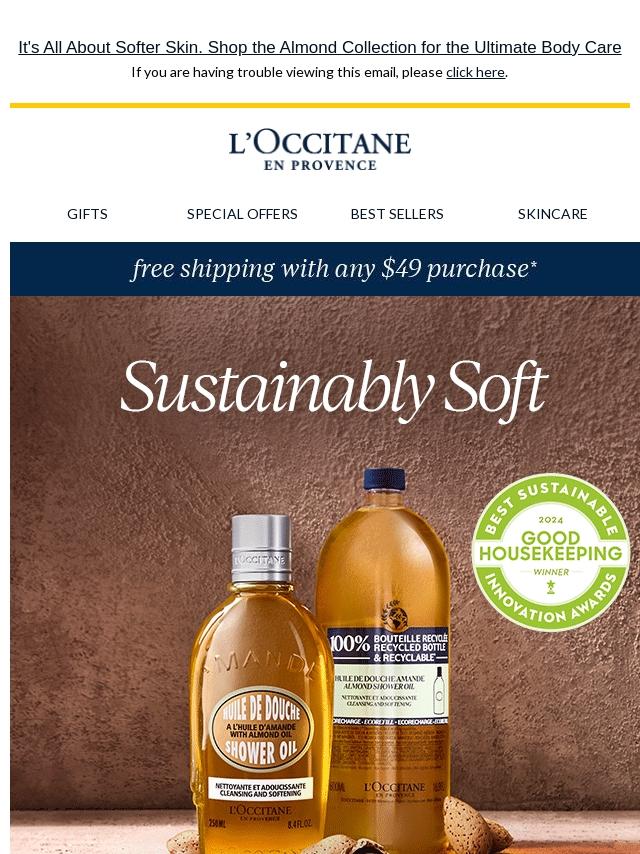Image resolution: width=640 pixels, height=854 pixels.
Task: Click the earth emblem on refill bottle
Action: (396, 614)
